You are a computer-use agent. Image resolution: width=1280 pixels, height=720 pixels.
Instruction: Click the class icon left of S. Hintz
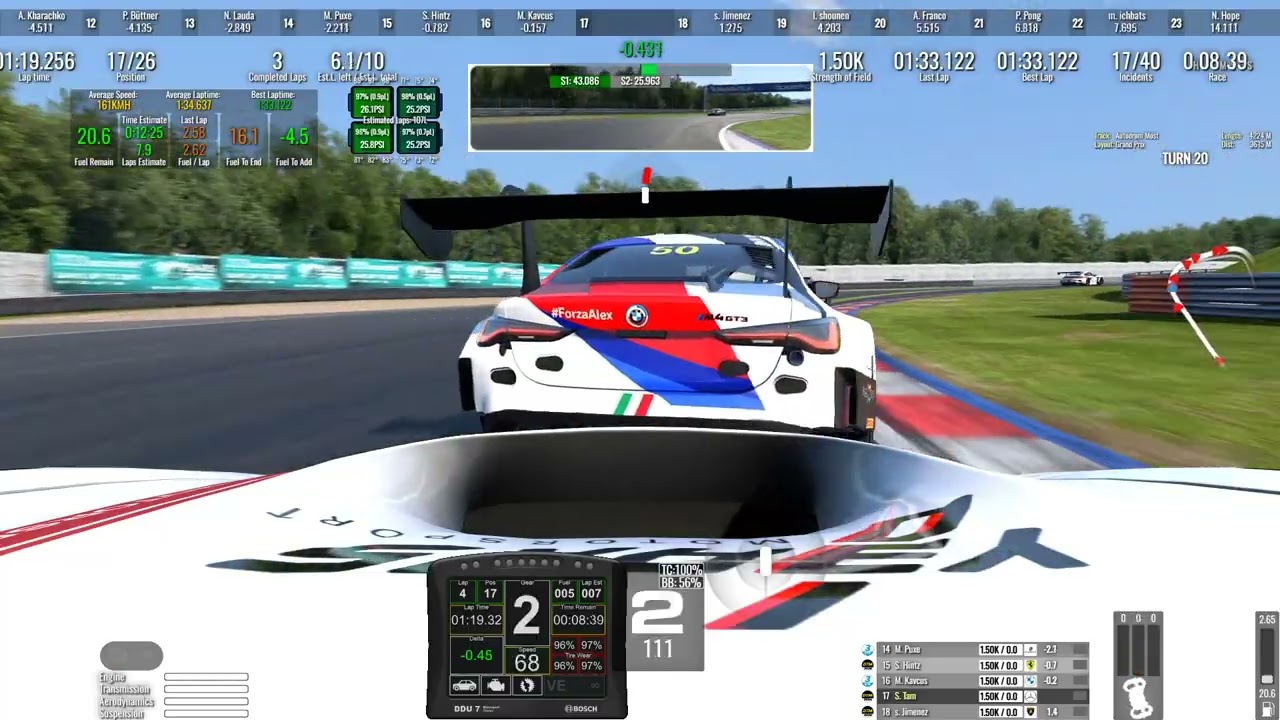867,665
